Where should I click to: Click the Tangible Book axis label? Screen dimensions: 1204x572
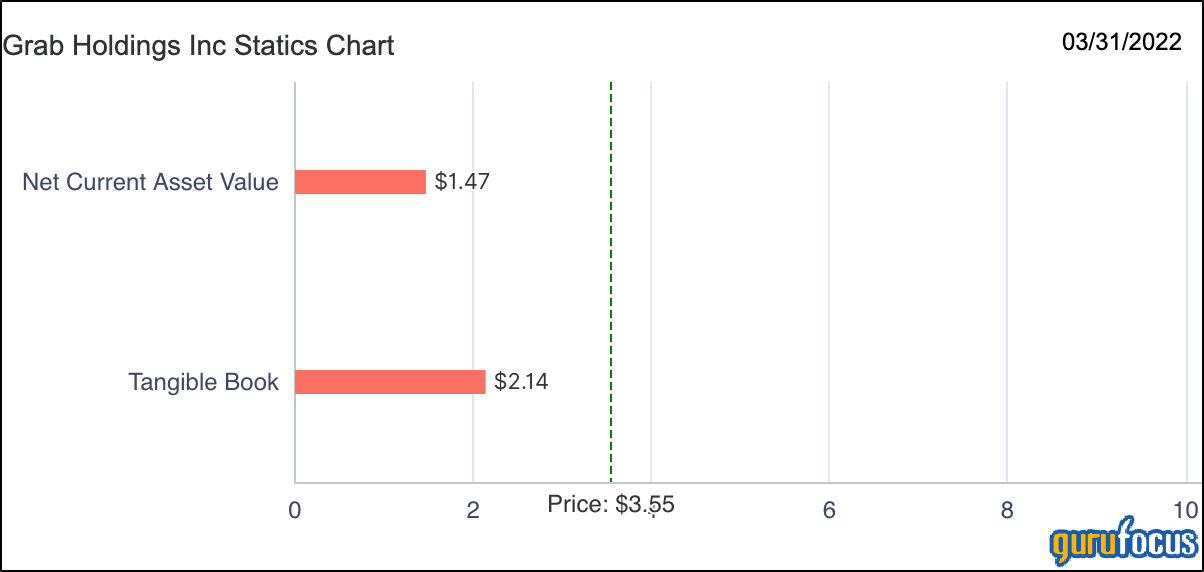[204, 382]
